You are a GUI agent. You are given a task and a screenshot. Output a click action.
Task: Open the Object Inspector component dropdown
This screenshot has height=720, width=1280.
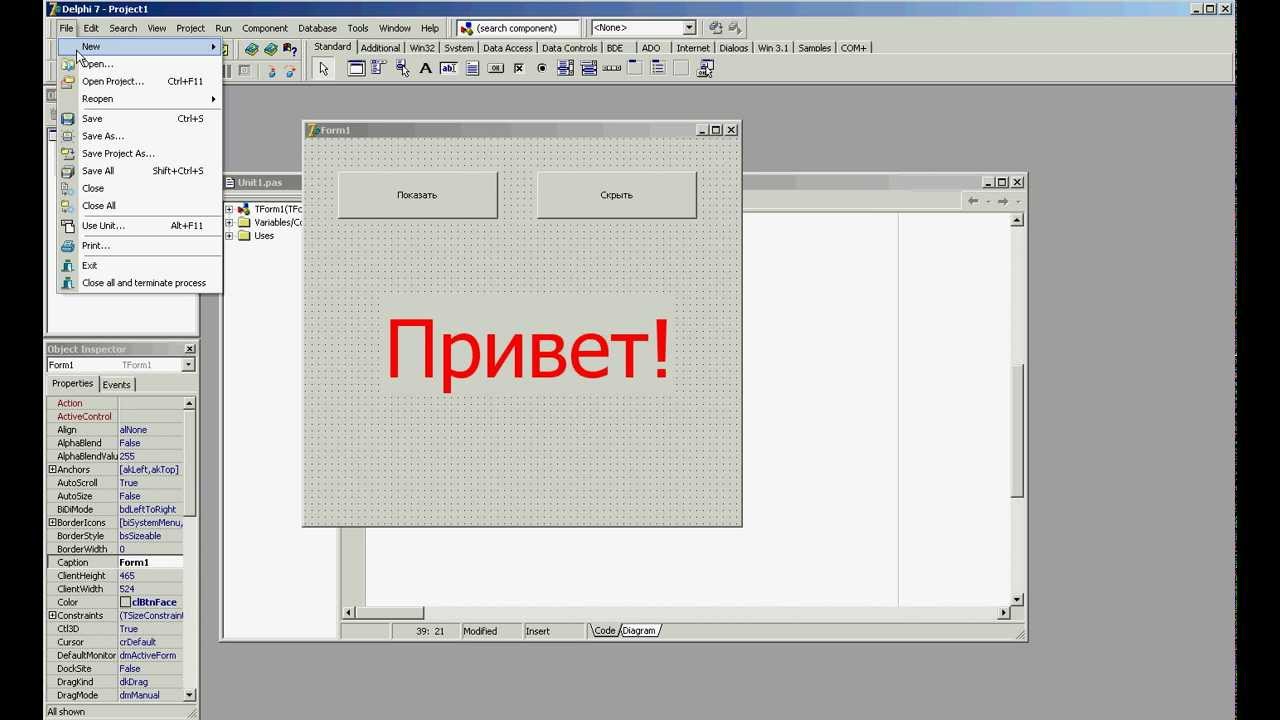(x=188, y=365)
